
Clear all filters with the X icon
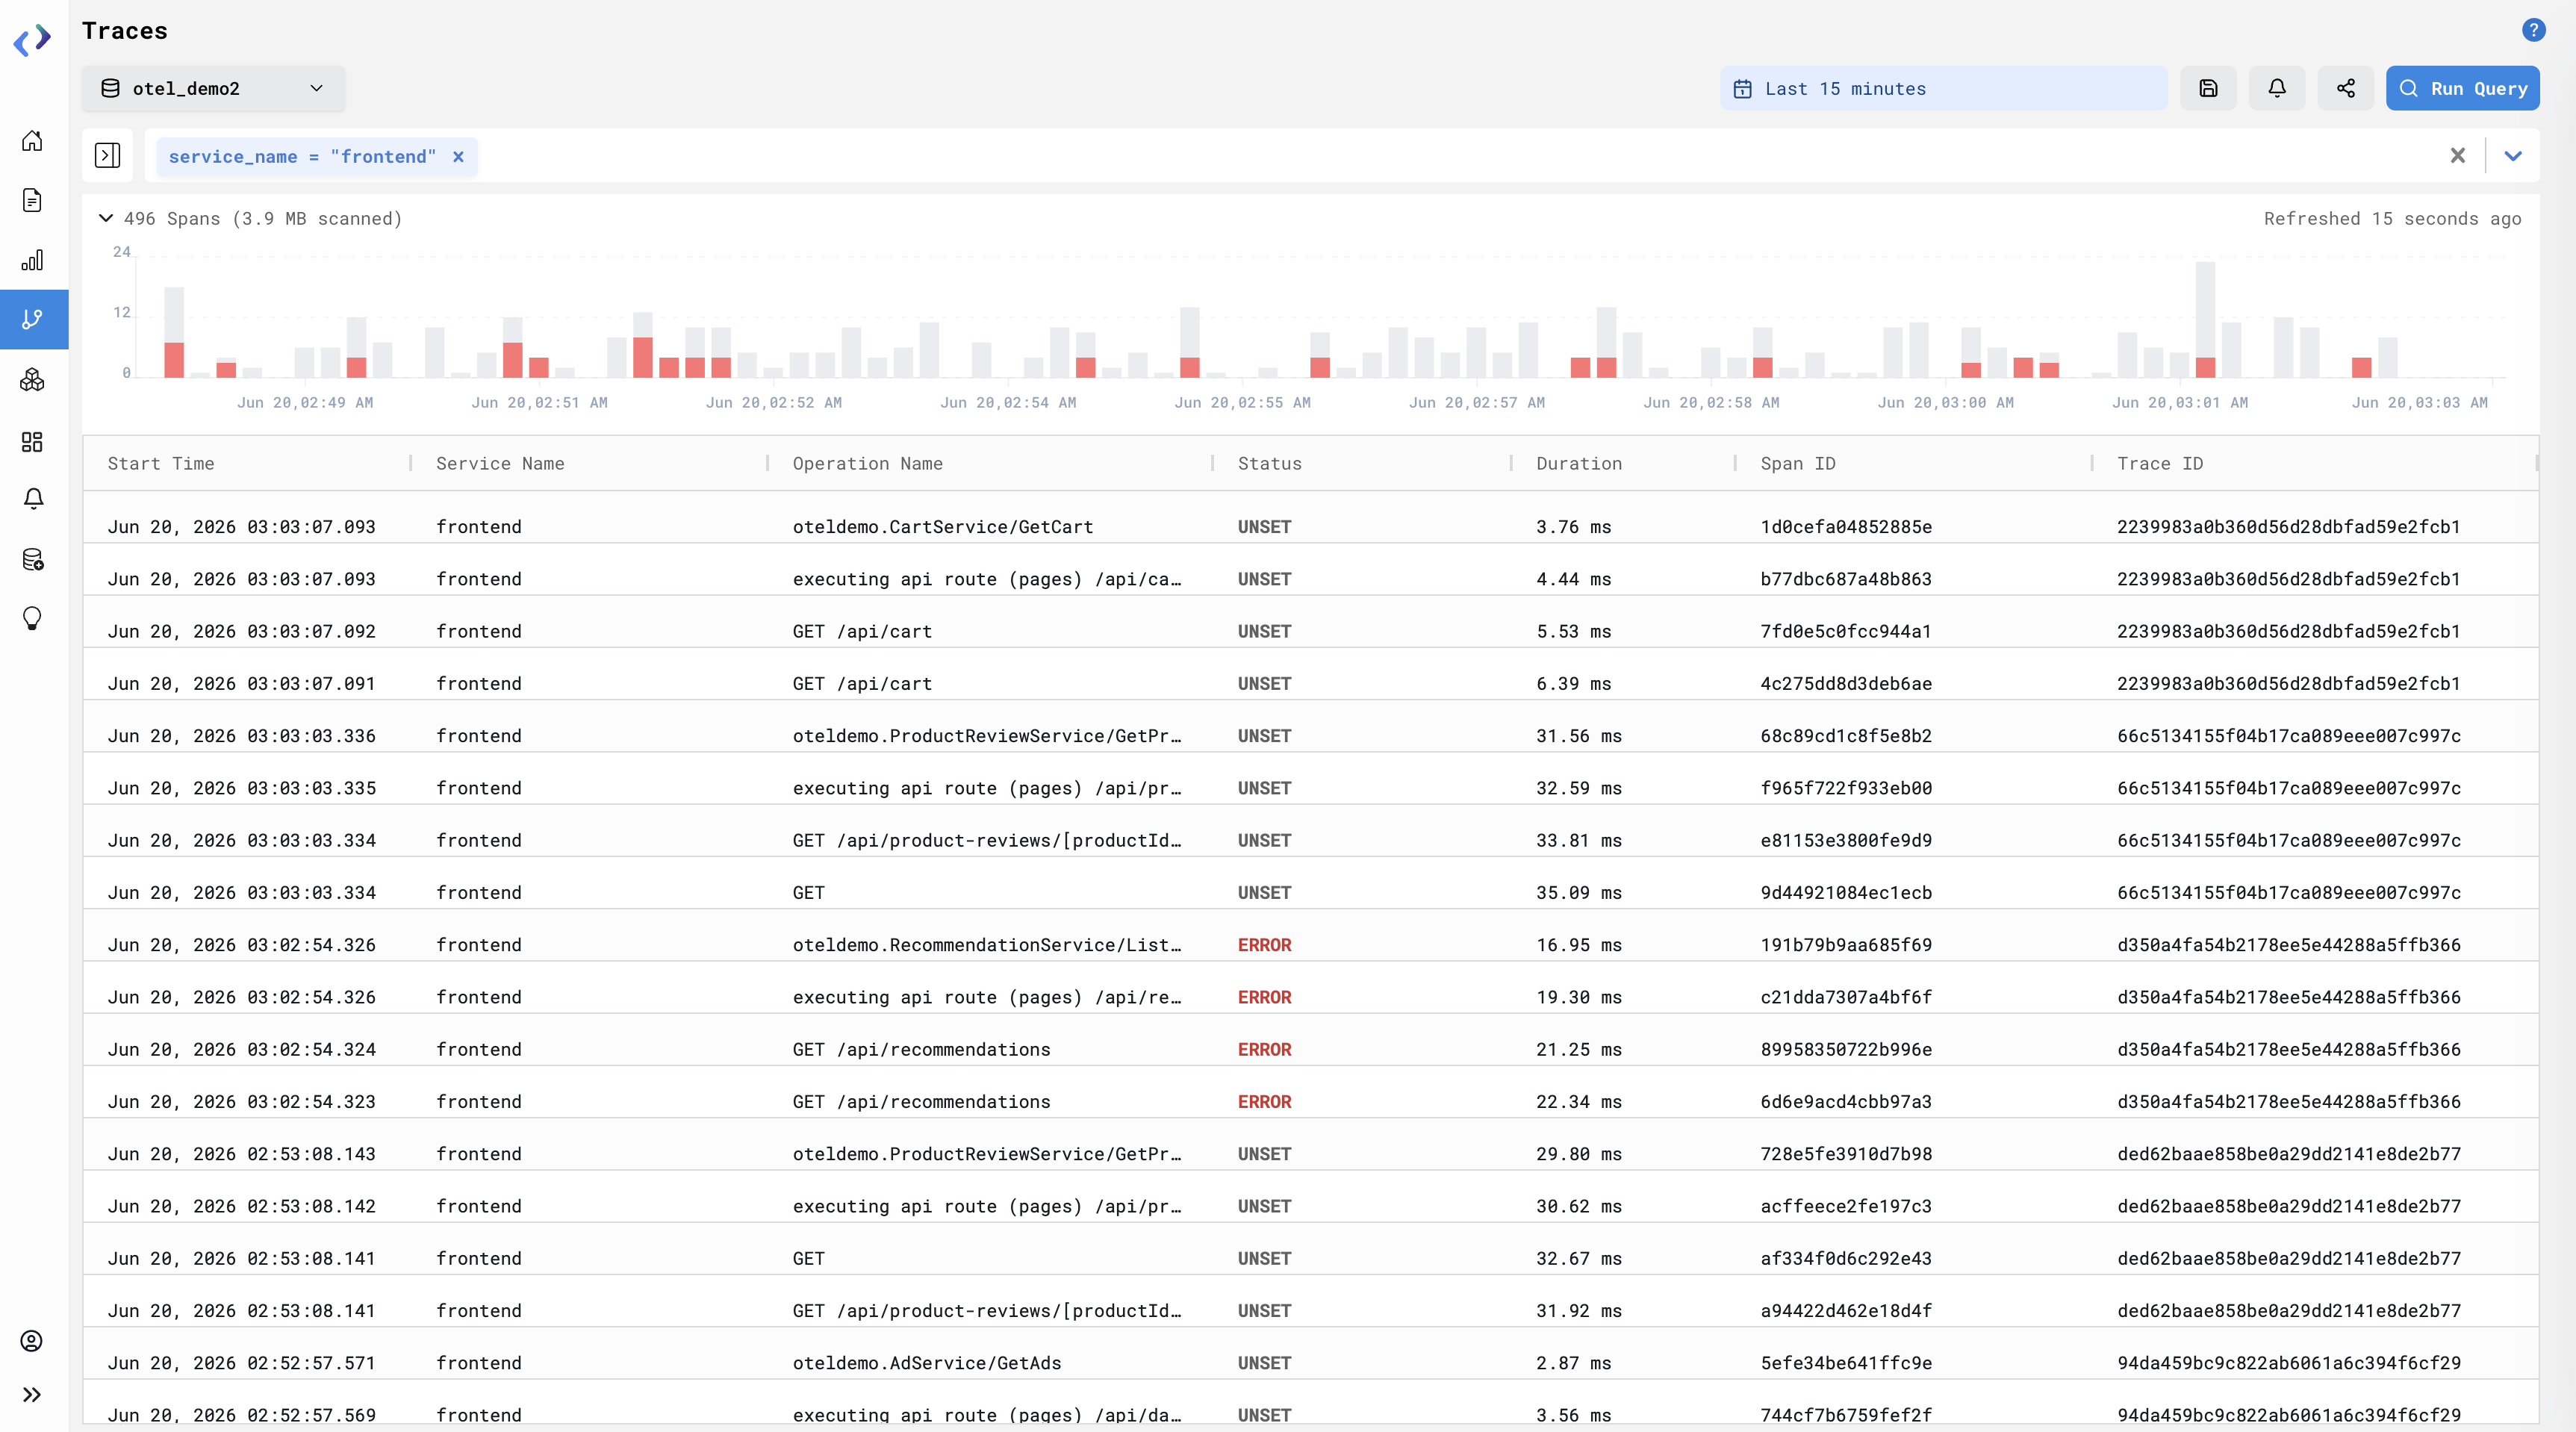pyautogui.click(x=2457, y=155)
